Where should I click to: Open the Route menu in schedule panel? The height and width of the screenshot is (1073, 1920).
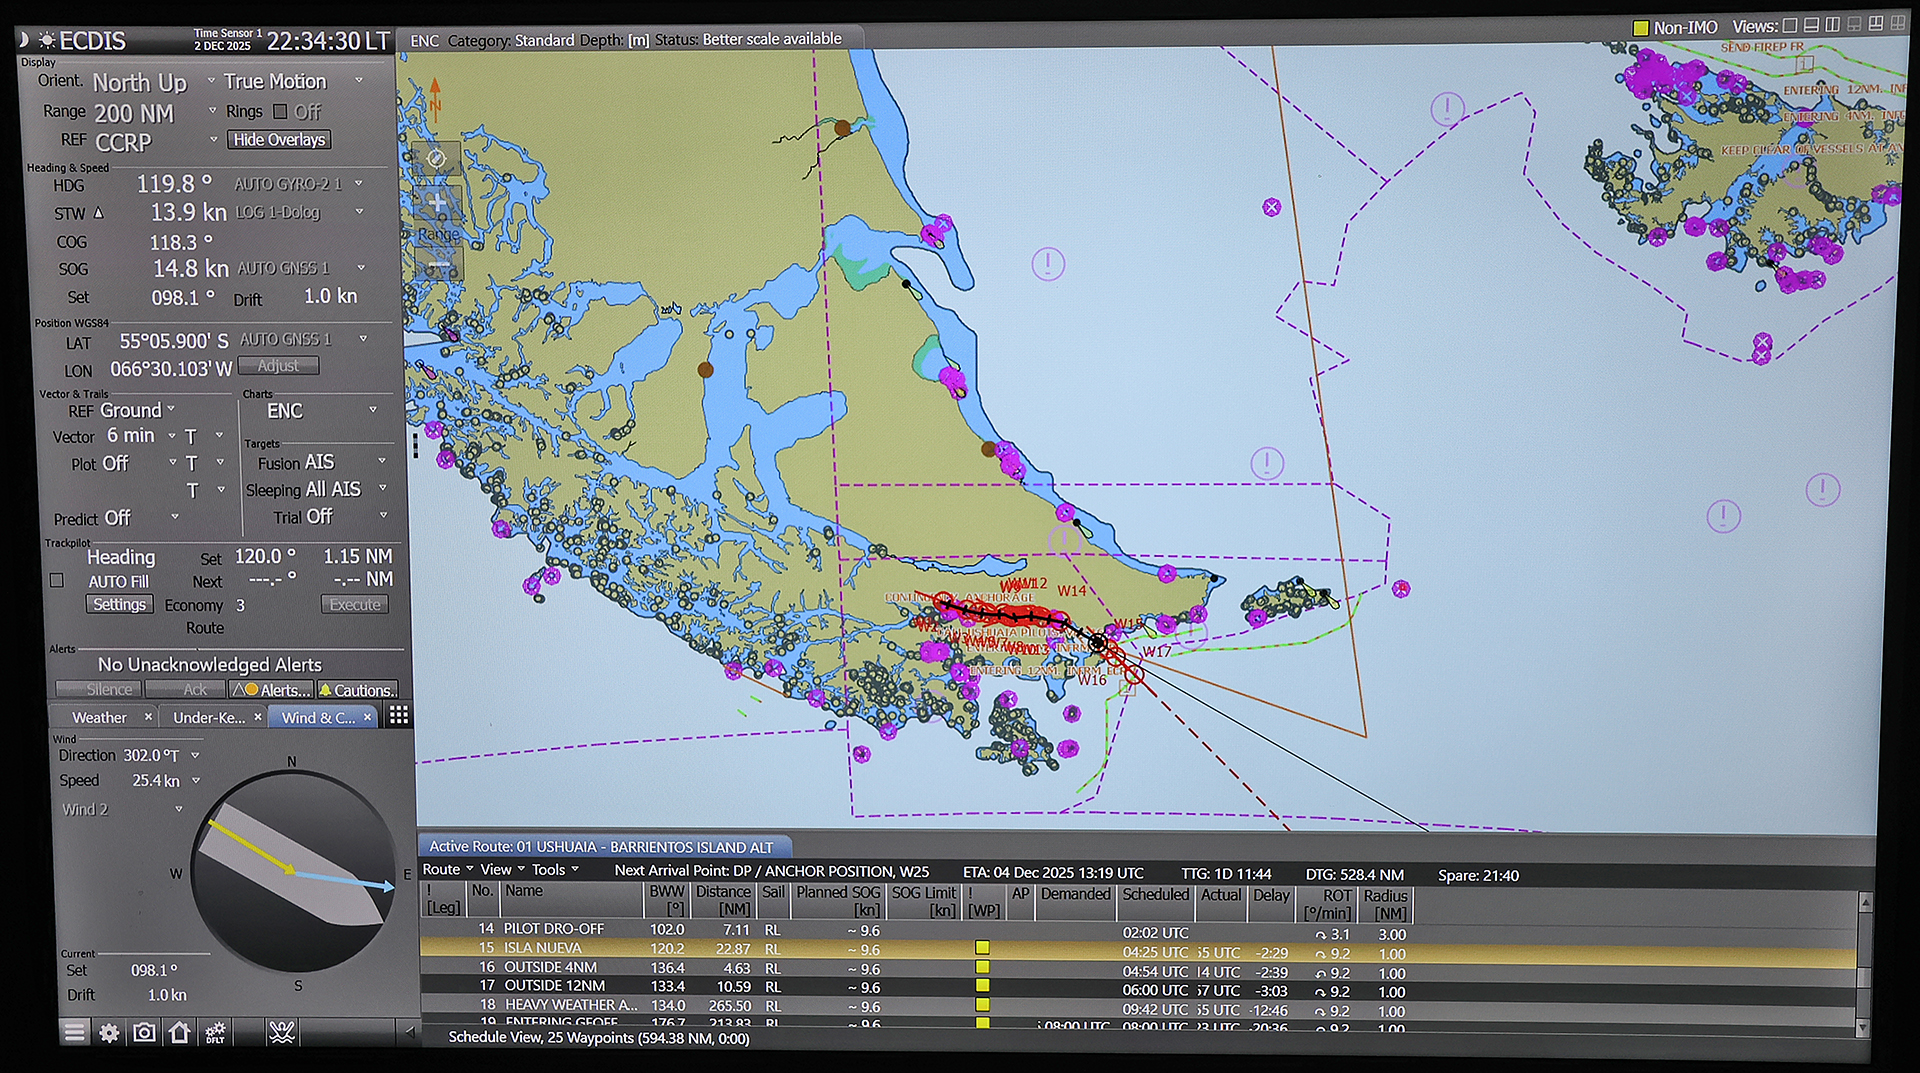click(446, 870)
